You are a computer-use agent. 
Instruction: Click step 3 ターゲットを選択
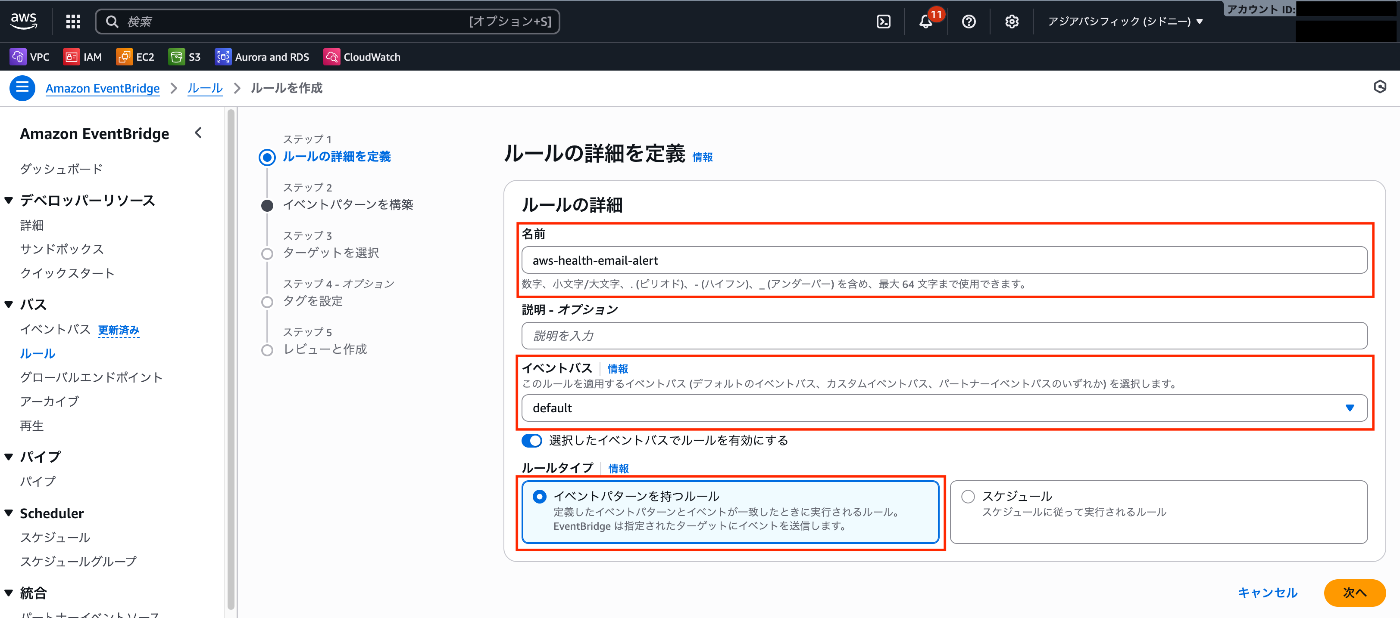pyautogui.click(x=331, y=253)
